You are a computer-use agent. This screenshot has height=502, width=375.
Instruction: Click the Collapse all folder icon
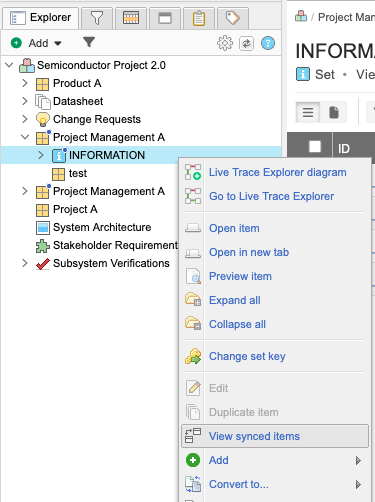[193, 323]
